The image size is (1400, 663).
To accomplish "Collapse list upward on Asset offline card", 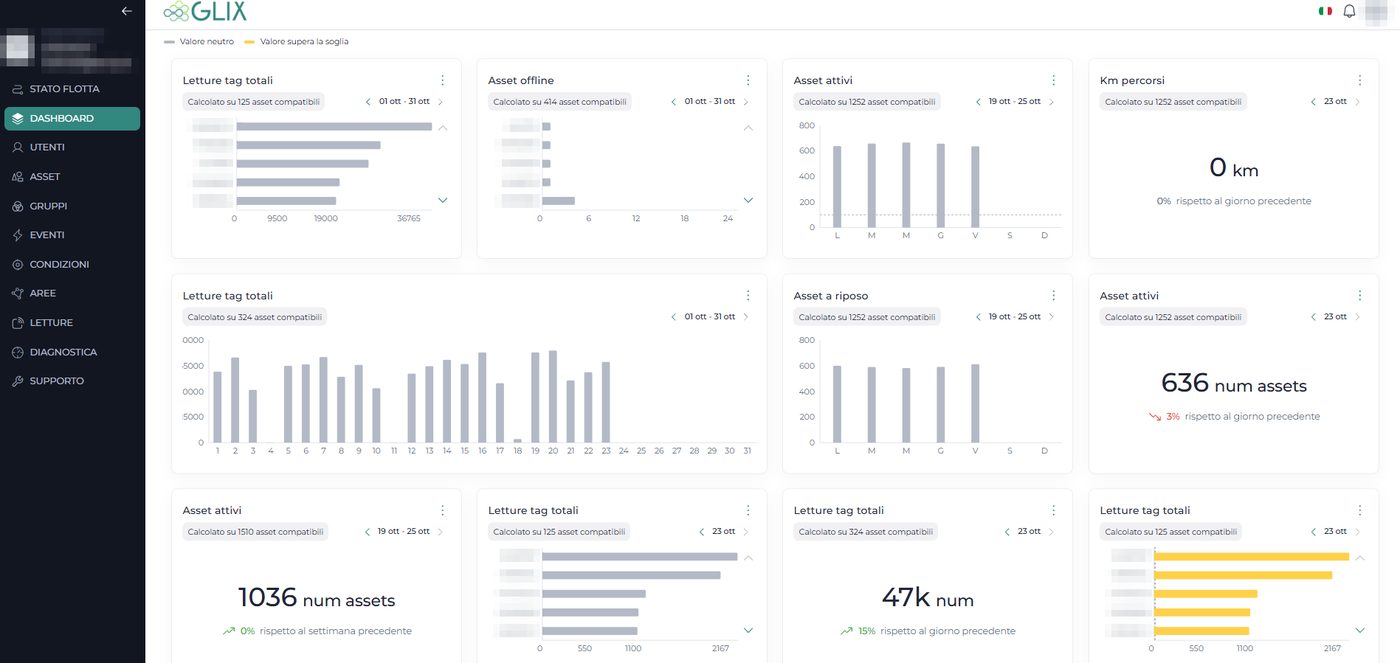I will pyautogui.click(x=748, y=128).
